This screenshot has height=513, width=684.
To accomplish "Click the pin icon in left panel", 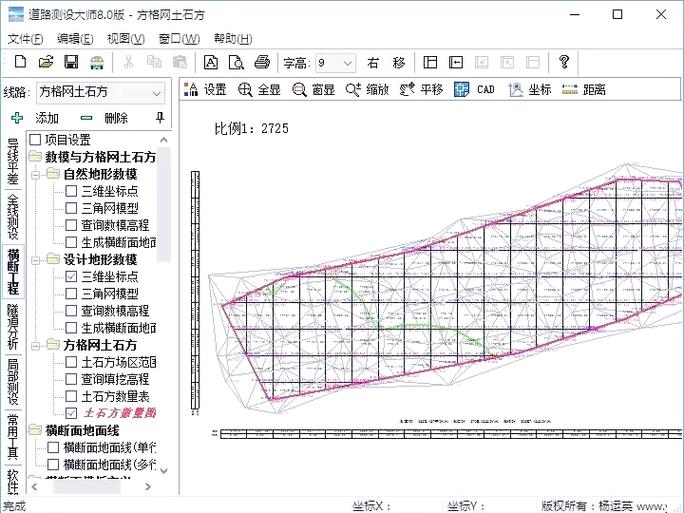I will point(160,117).
